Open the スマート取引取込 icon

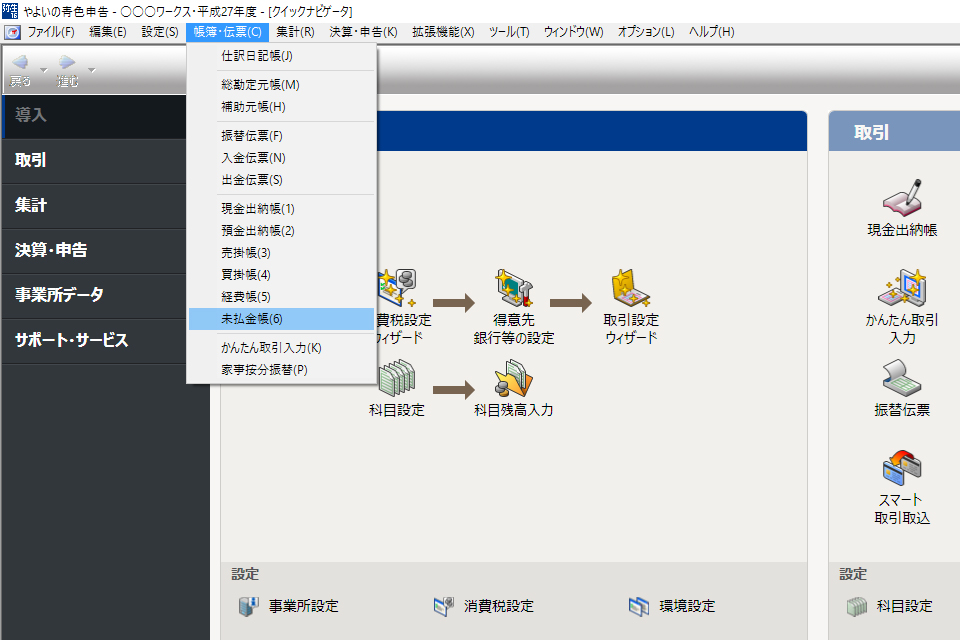tap(902, 469)
